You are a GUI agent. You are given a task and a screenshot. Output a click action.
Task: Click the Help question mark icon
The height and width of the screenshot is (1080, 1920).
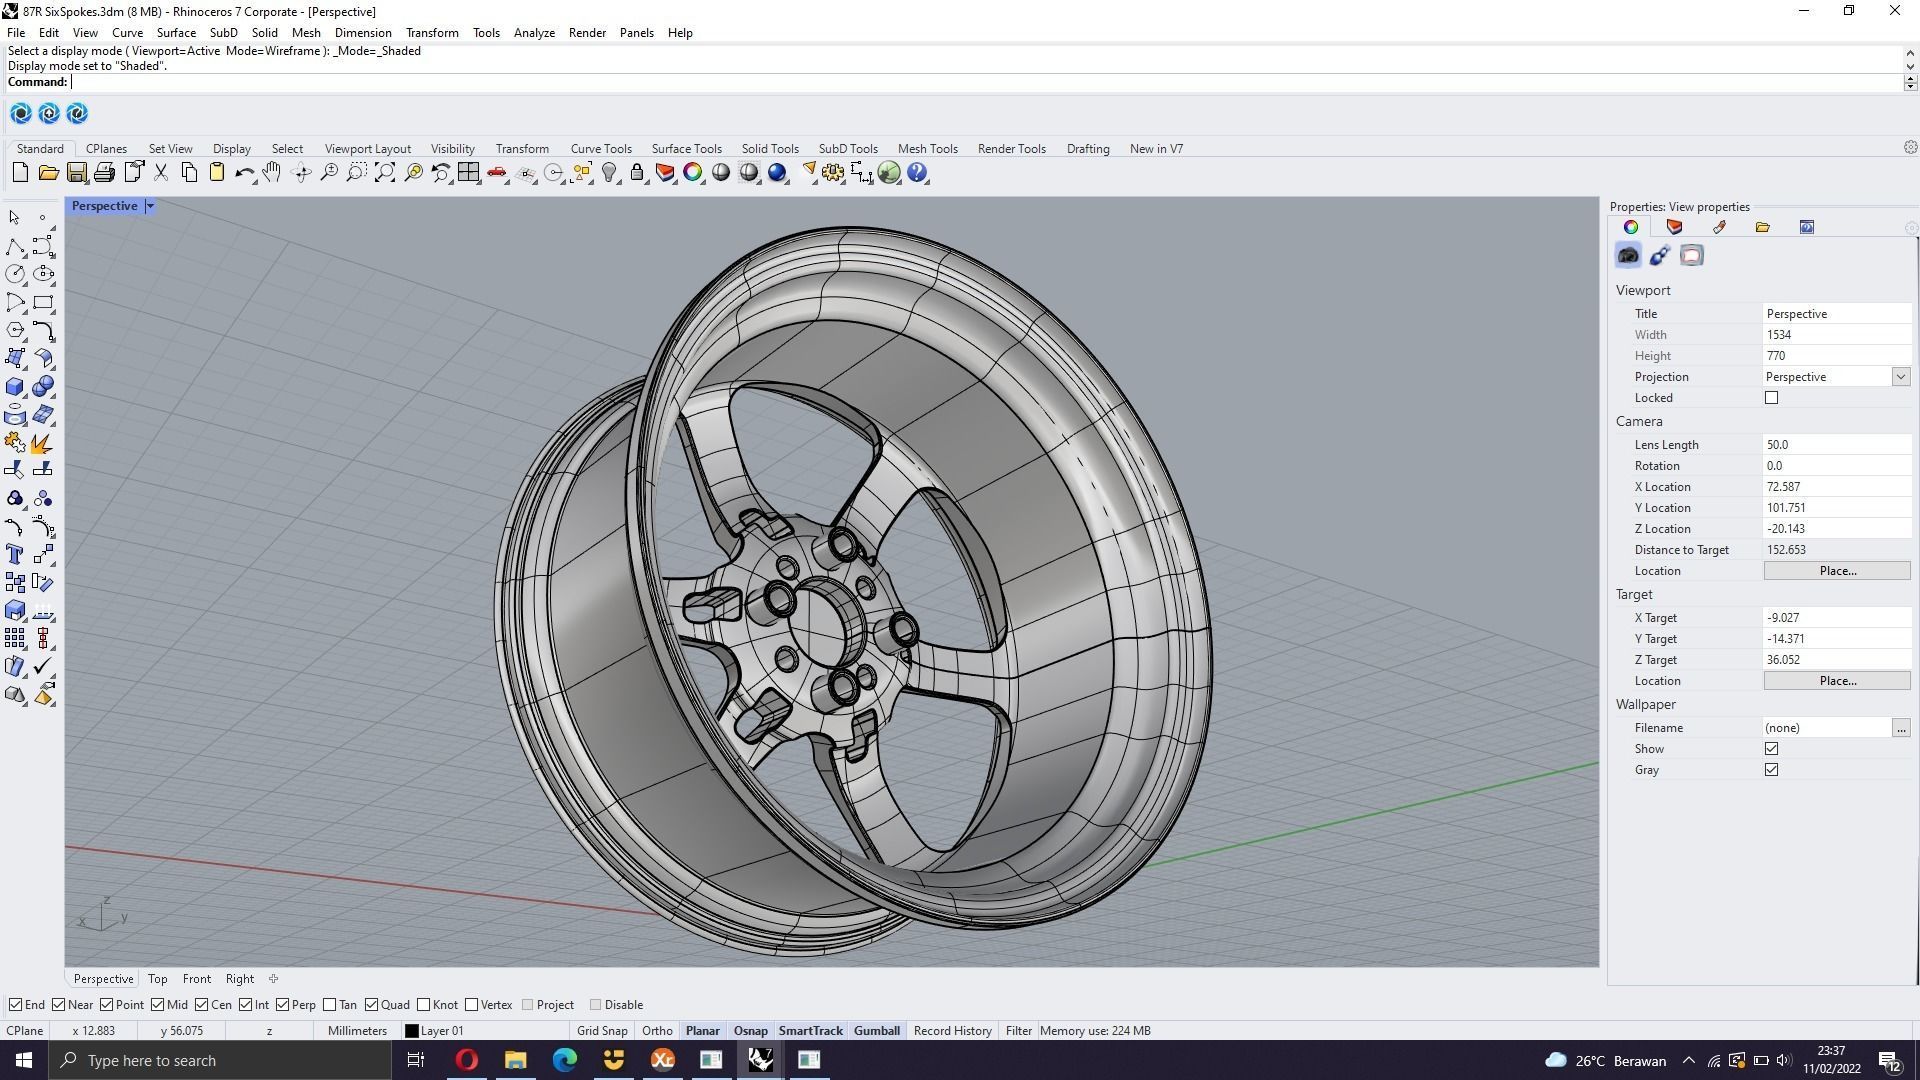(x=917, y=173)
